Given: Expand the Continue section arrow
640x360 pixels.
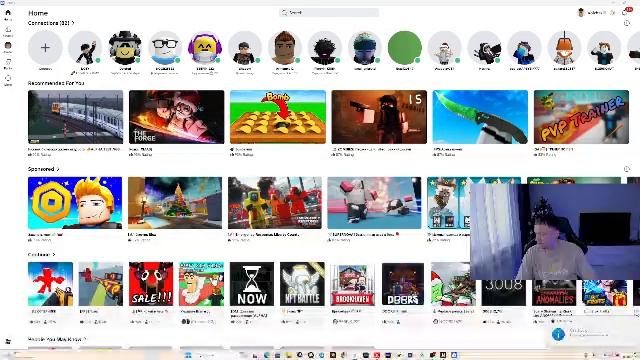Looking at the screenshot, I should [53, 255].
